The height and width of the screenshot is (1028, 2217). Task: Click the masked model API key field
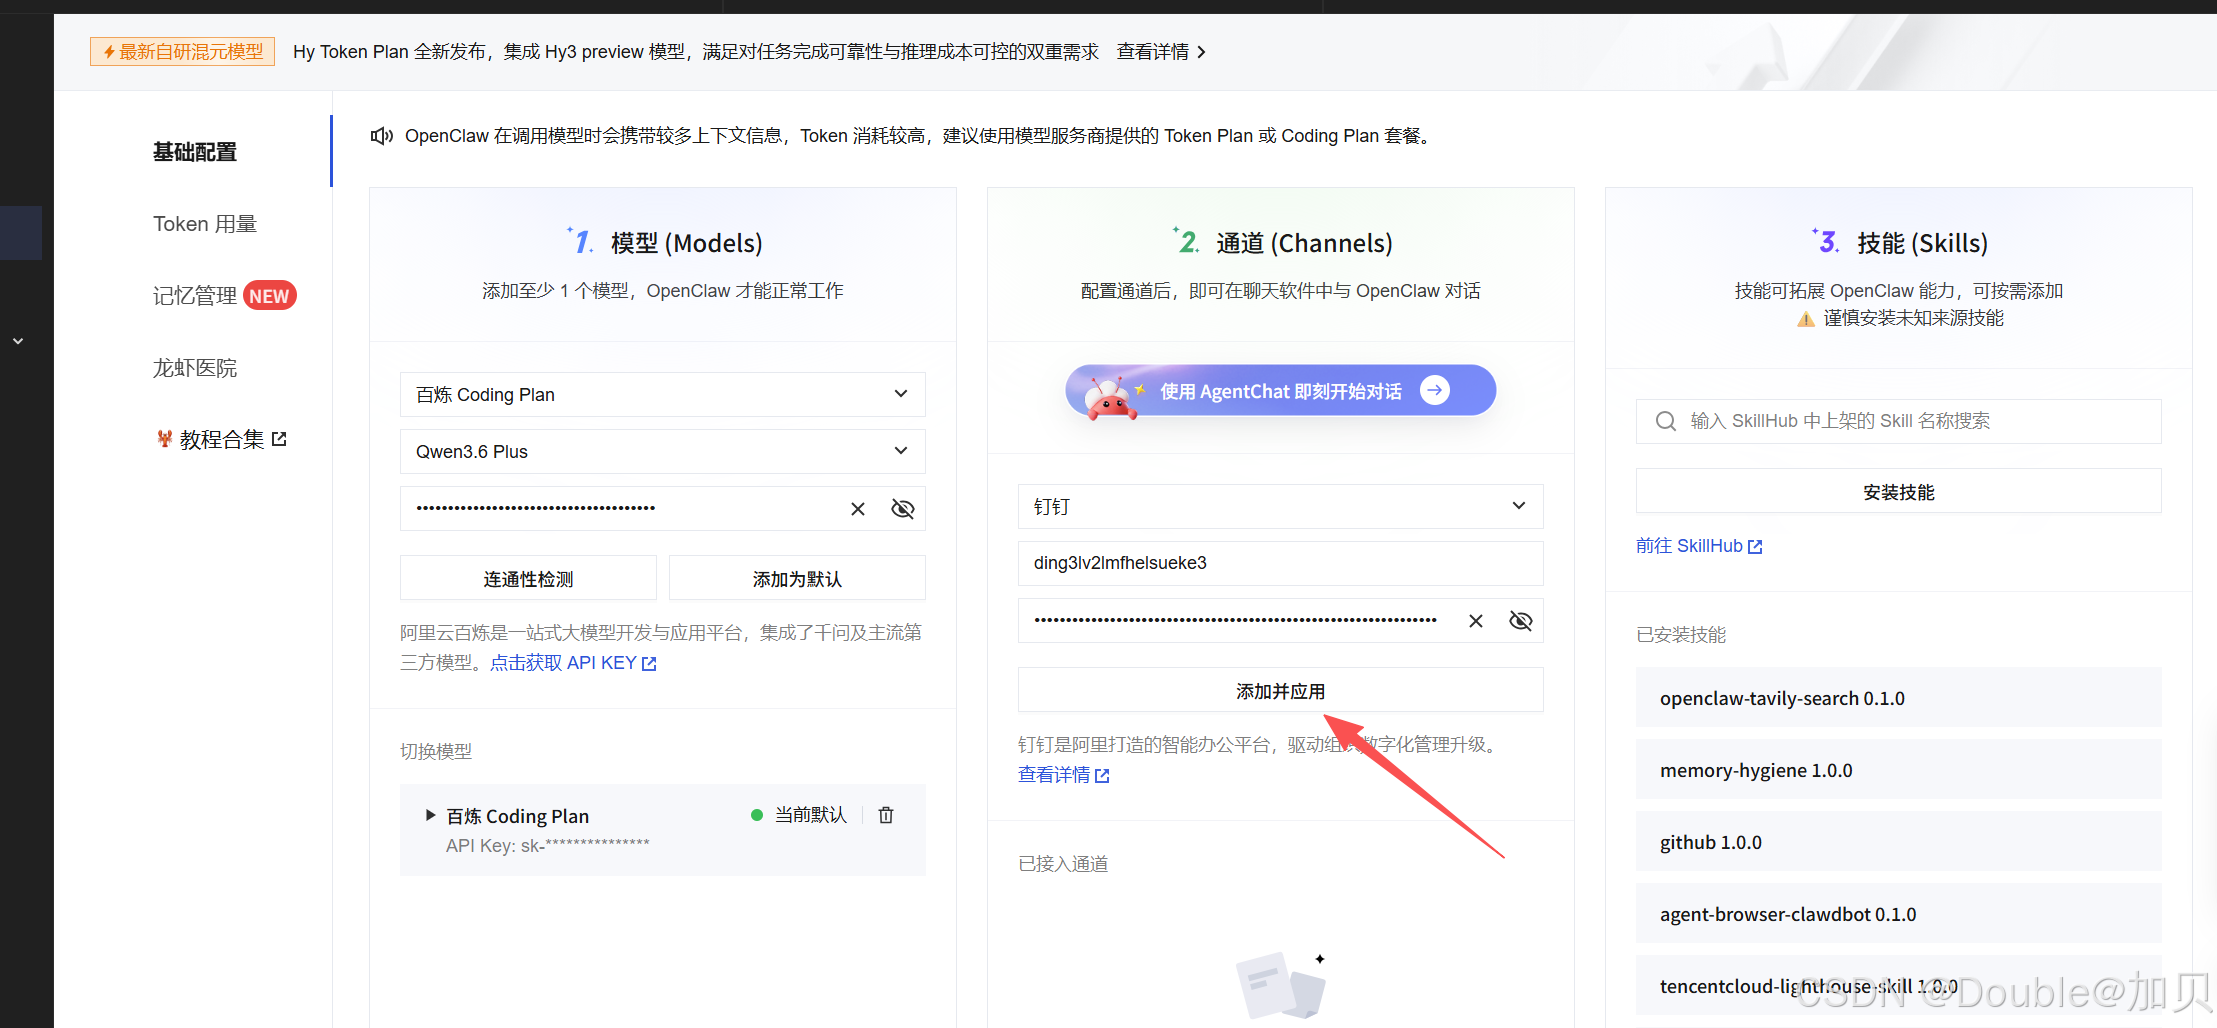(662, 508)
